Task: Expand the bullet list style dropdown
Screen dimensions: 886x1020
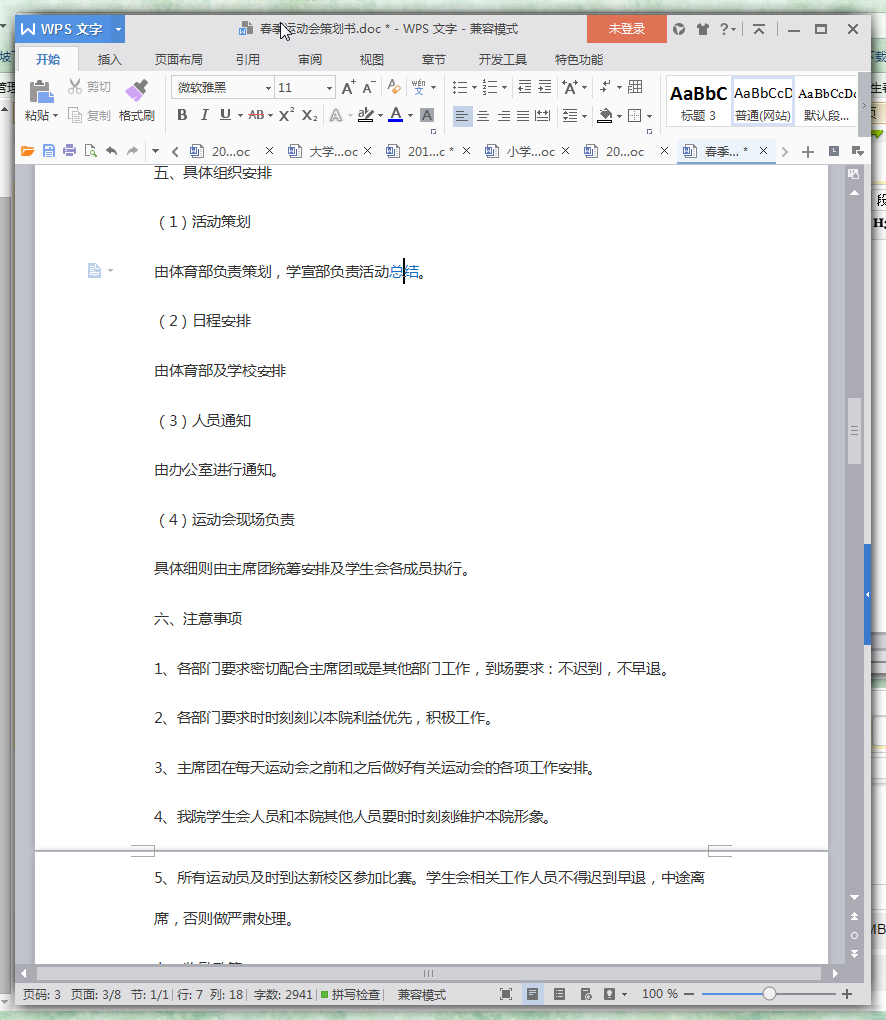Action: pos(474,87)
